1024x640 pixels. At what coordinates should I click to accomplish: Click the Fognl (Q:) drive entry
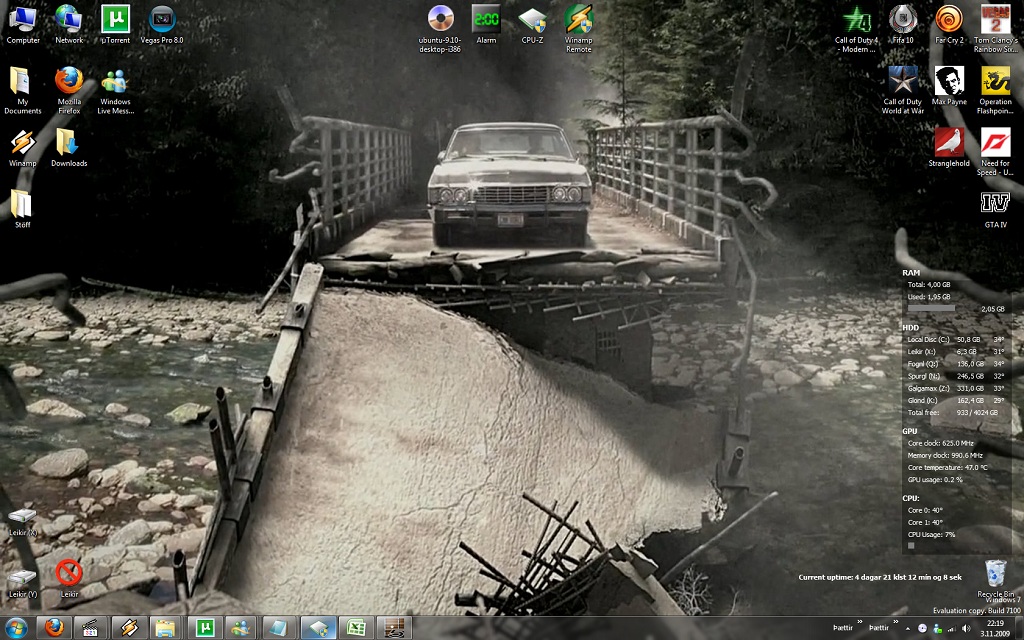tap(955, 364)
